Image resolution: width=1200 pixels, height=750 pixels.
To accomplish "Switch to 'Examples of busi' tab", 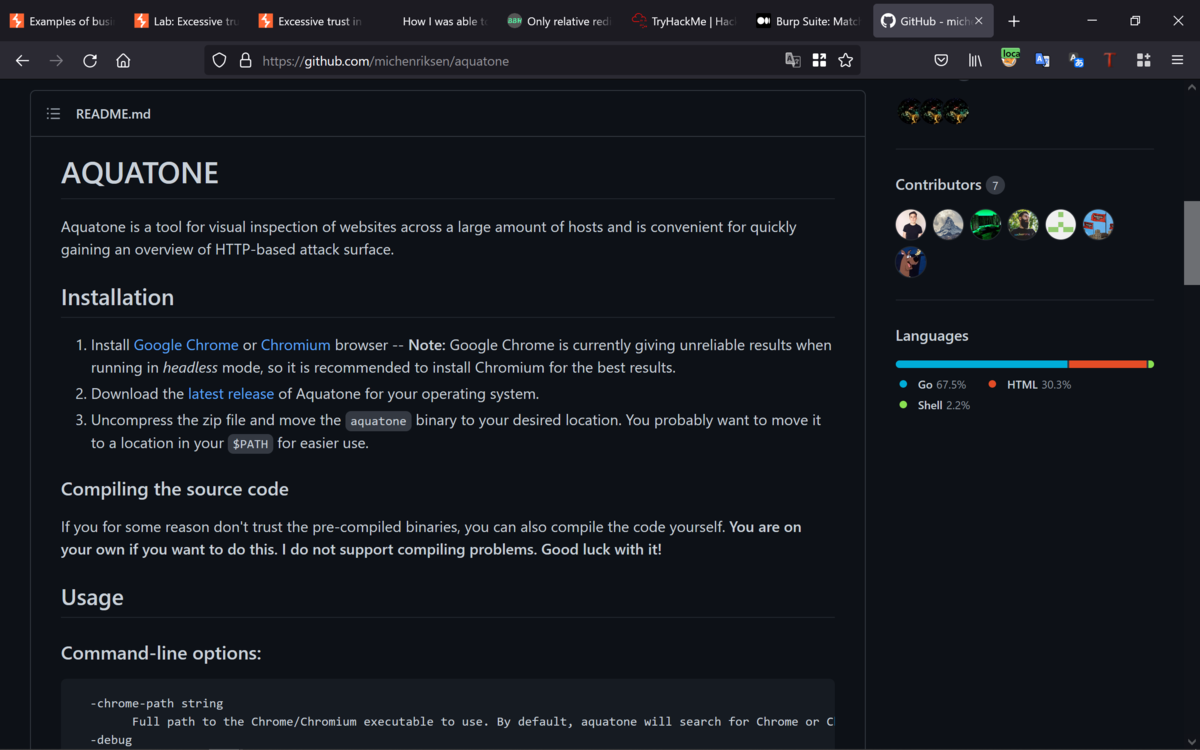I will coord(62,21).
